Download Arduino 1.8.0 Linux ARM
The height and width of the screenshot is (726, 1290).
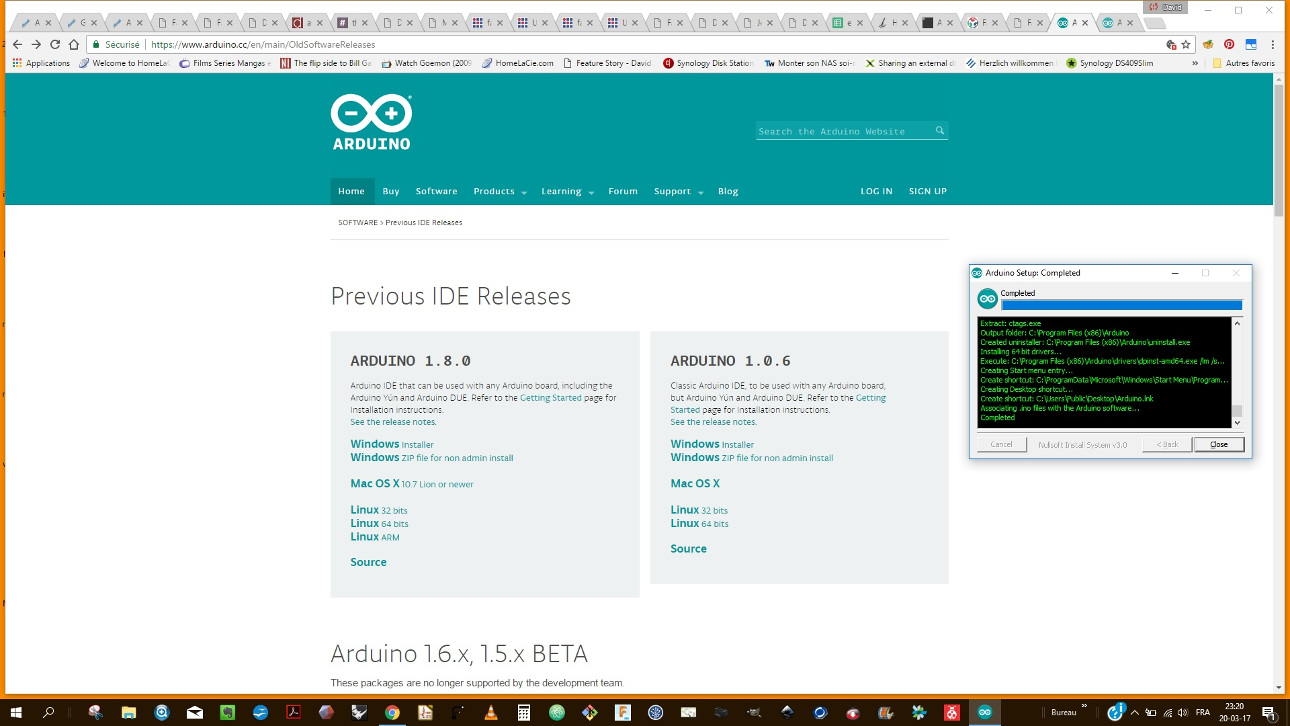coord(375,537)
